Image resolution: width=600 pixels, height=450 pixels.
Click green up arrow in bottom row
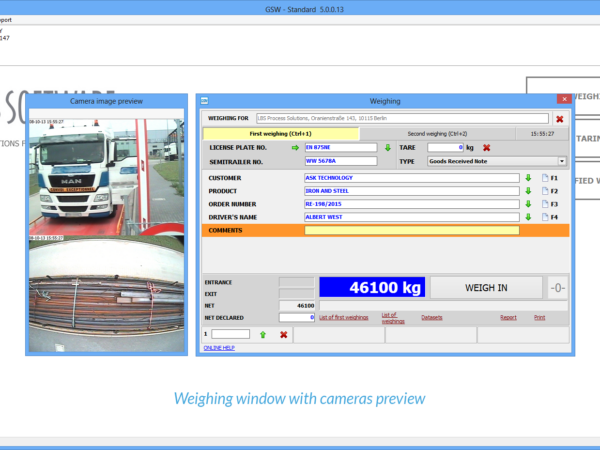tap(263, 335)
